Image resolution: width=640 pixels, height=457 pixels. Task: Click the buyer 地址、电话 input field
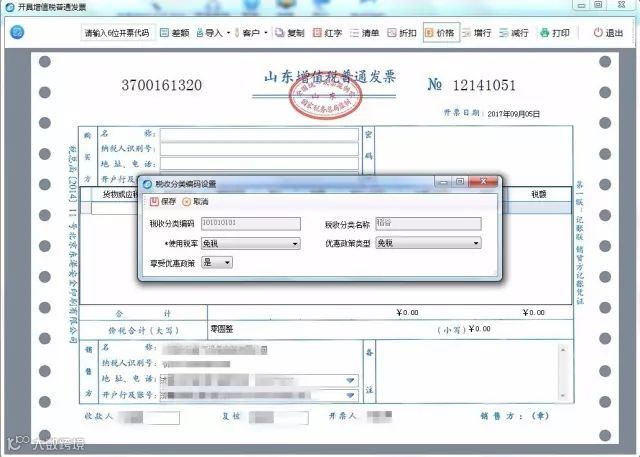click(259, 164)
